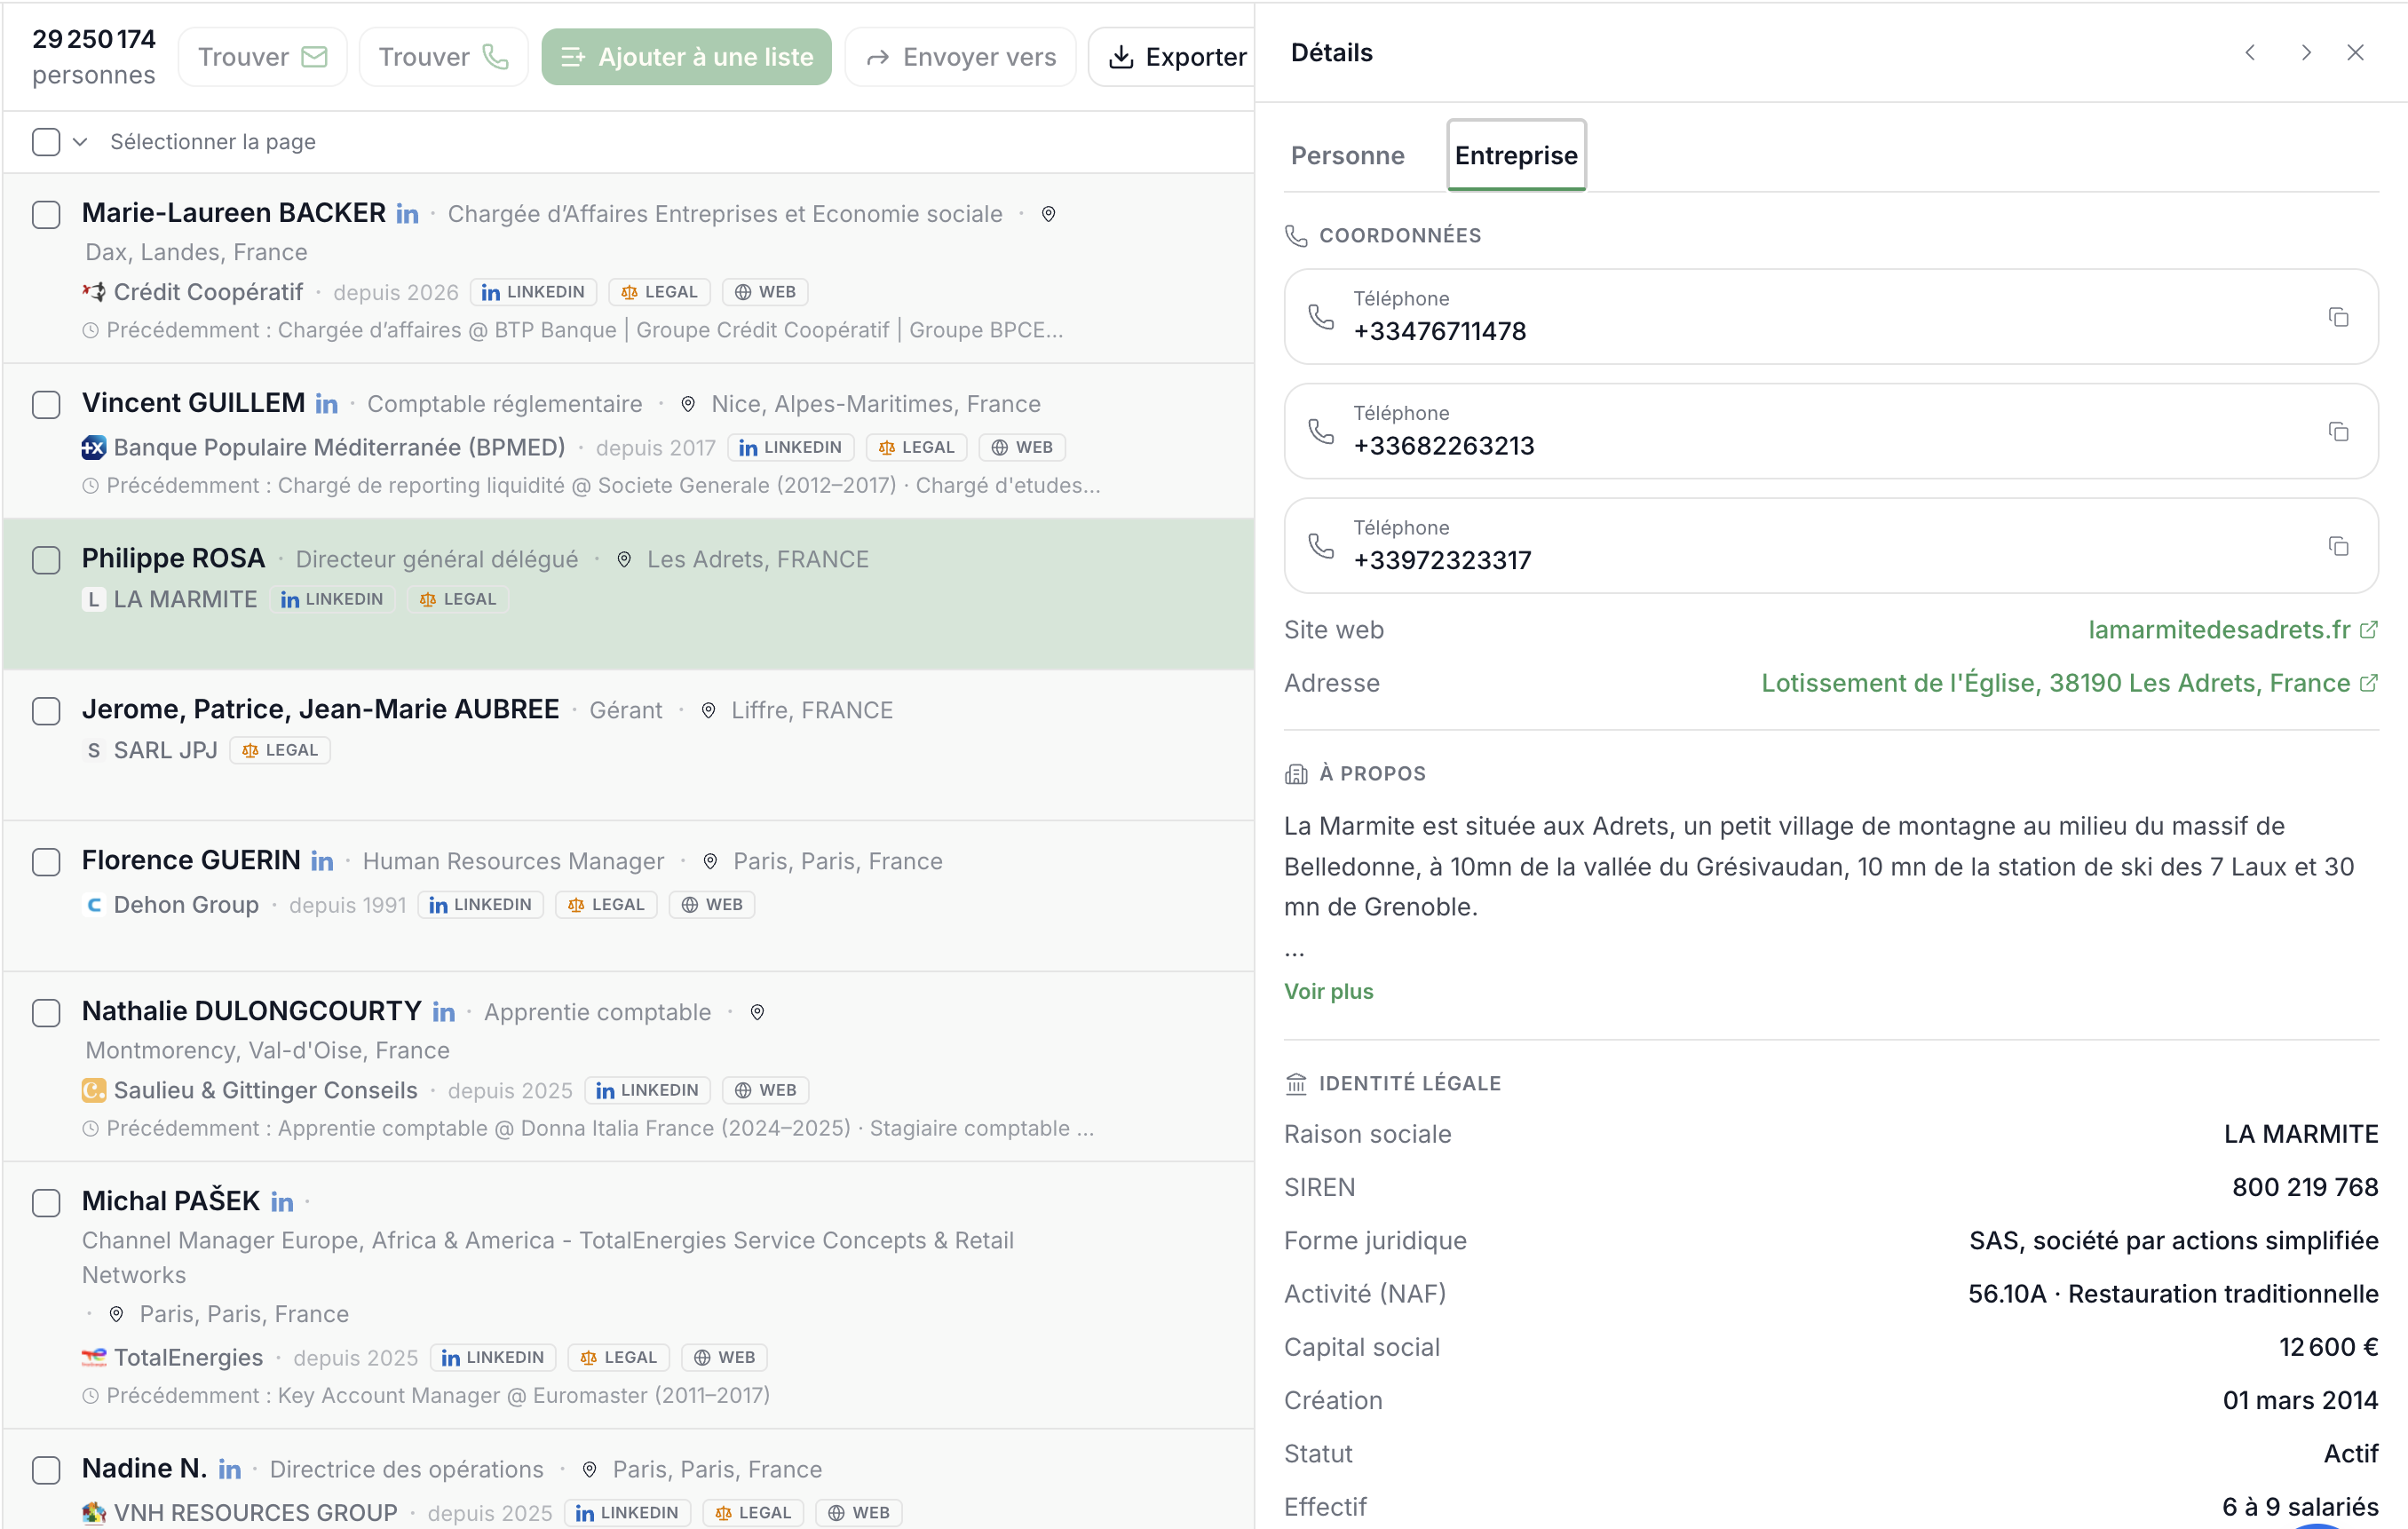Image resolution: width=2408 pixels, height=1529 pixels.
Task: Click Ajouter à une liste
Action: 686,57
